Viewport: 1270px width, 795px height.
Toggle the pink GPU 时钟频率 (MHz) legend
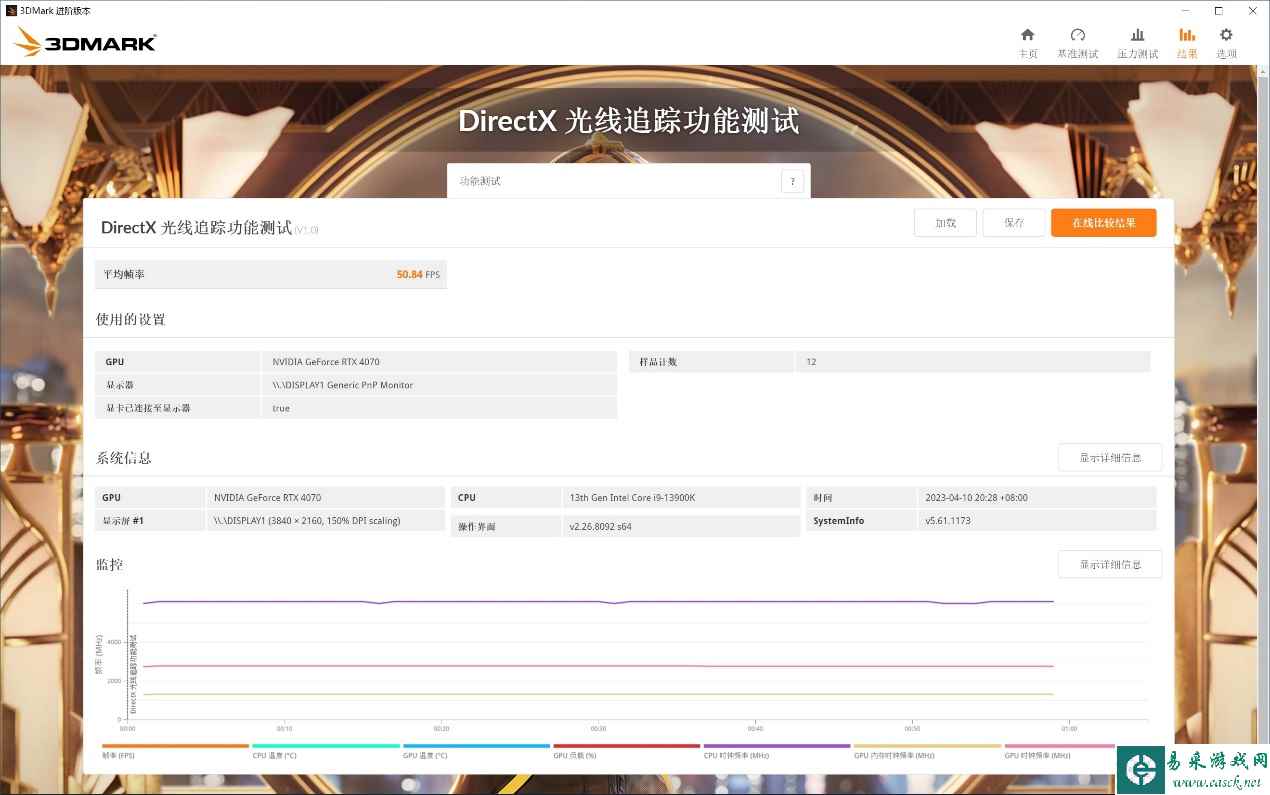click(1059, 750)
